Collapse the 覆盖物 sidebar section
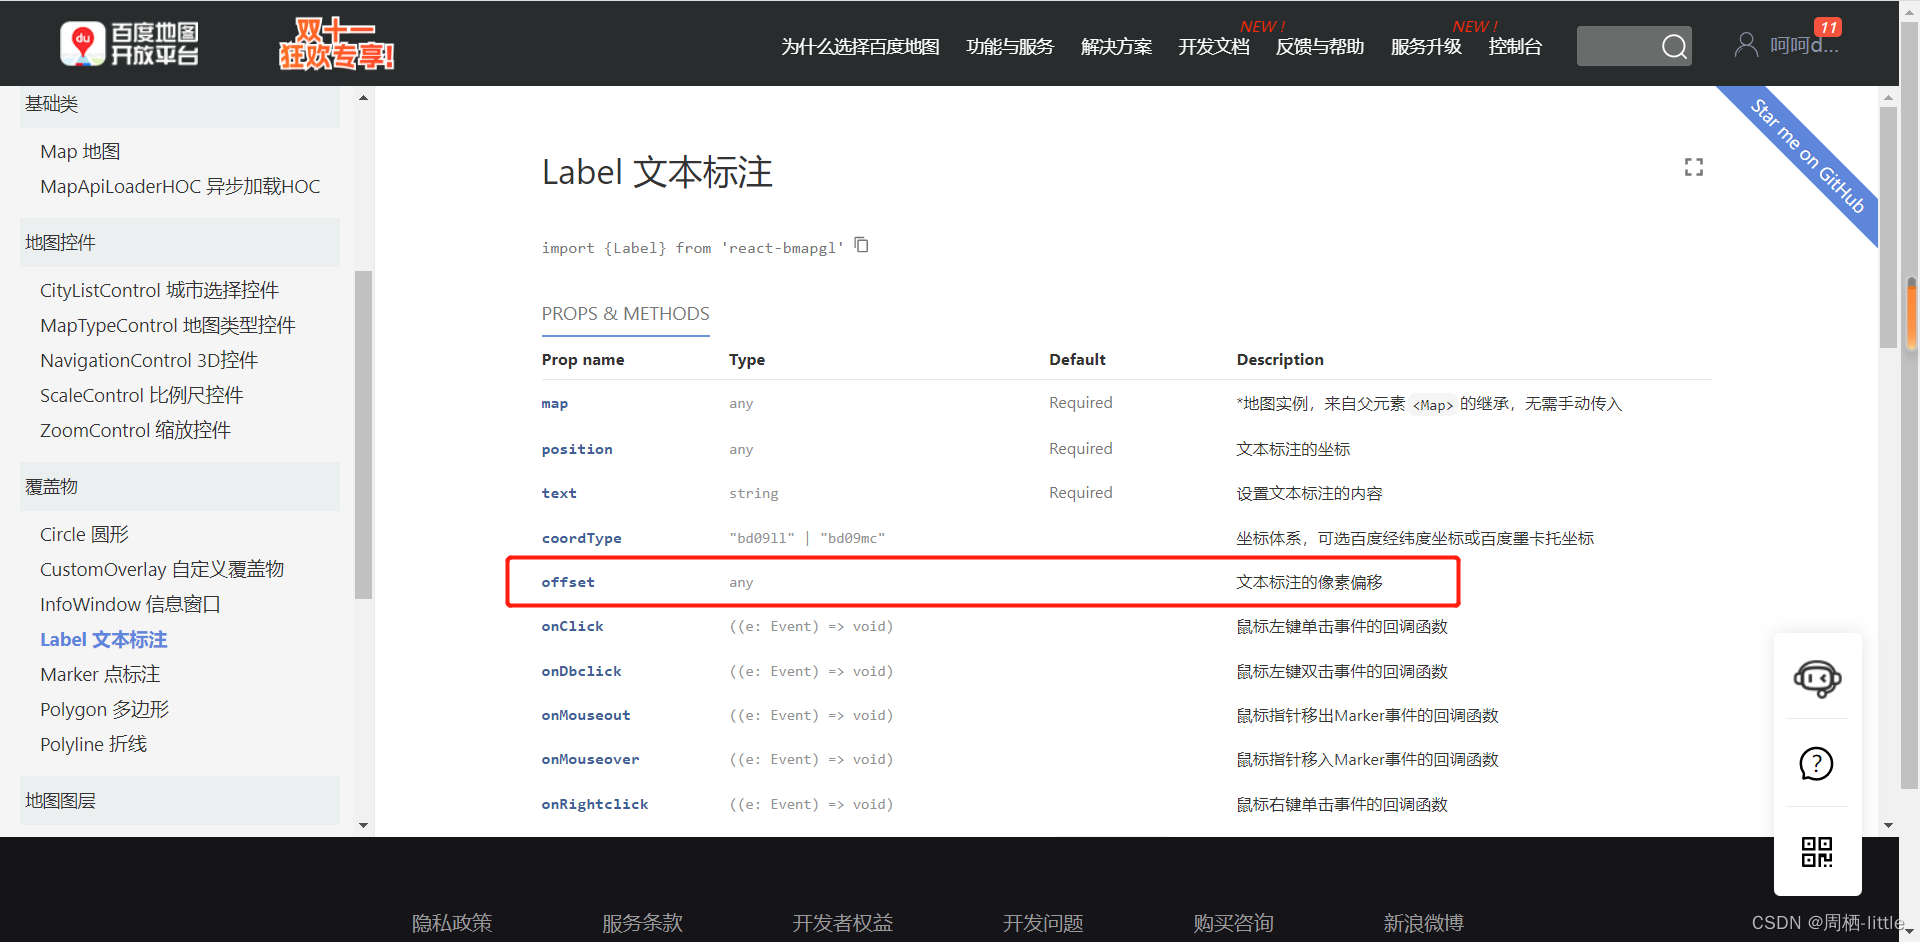Screen dimensions: 1920x942 pyautogui.click(x=53, y=486)
